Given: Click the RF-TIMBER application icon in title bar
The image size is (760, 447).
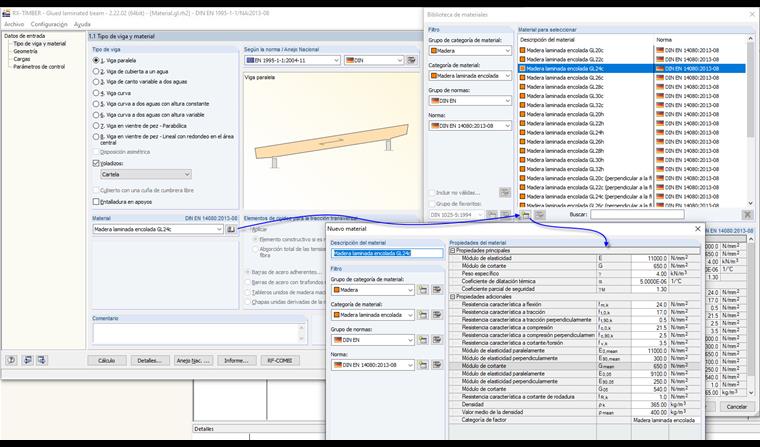Looking at the screenshot, I should [x=6, y=13].
